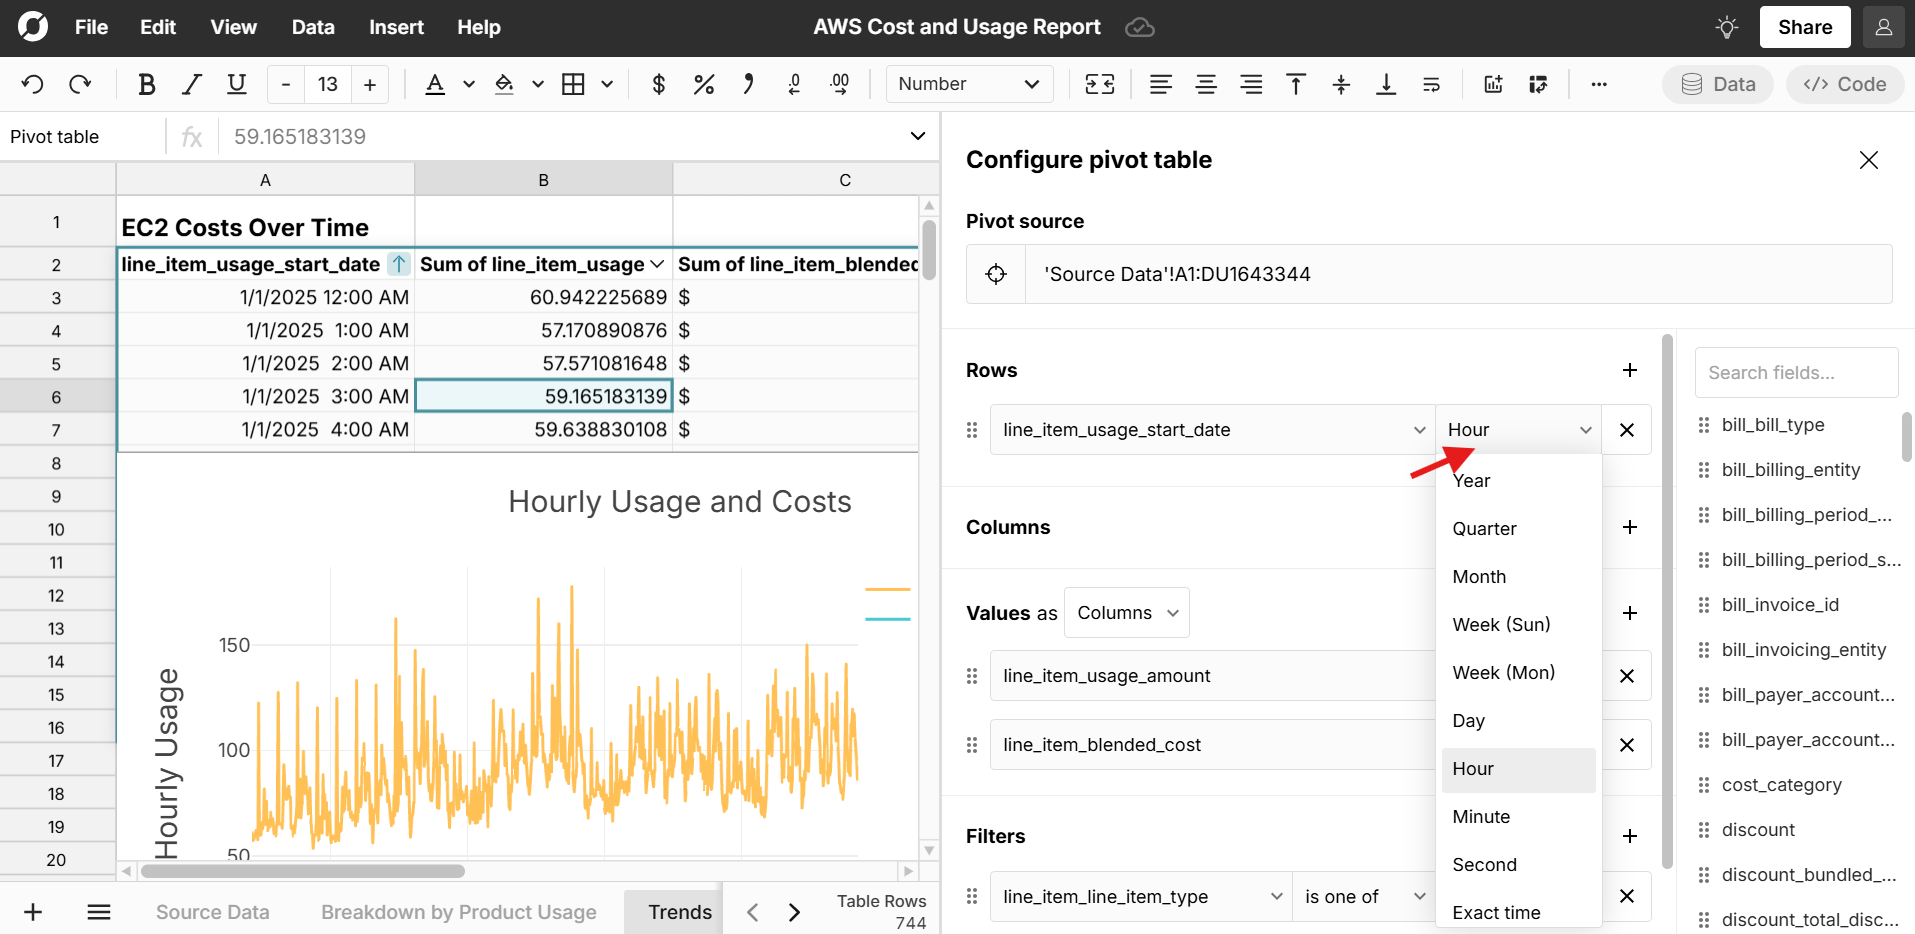Click the Undo icon in toolbar
The height and width of the screenshot is (934, 1915).
(32, 84)
